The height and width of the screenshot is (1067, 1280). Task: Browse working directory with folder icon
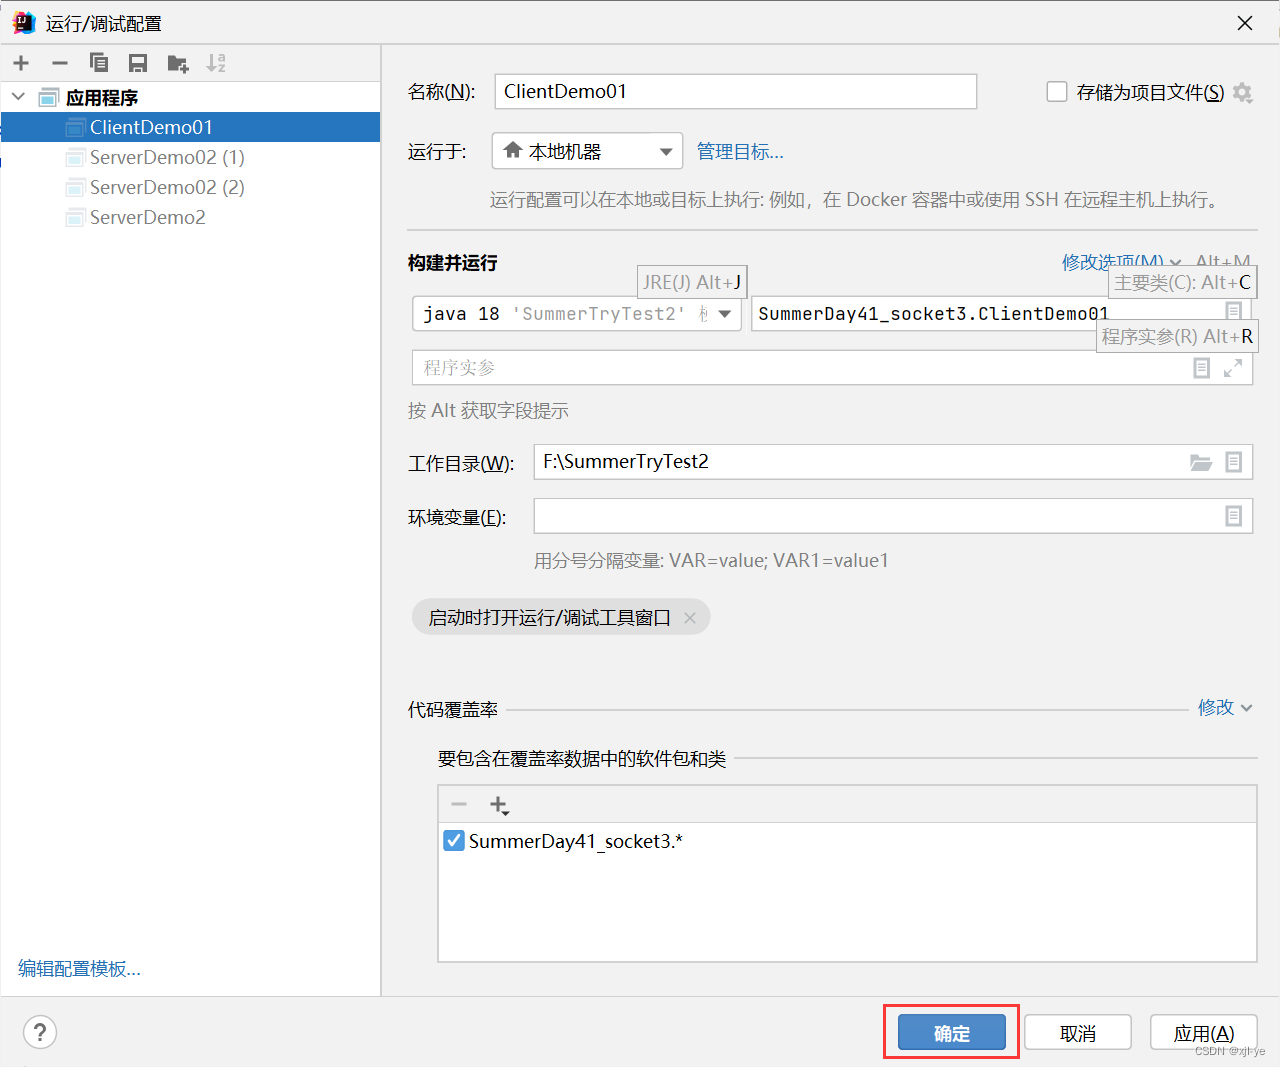click(x=1201, y=462)
